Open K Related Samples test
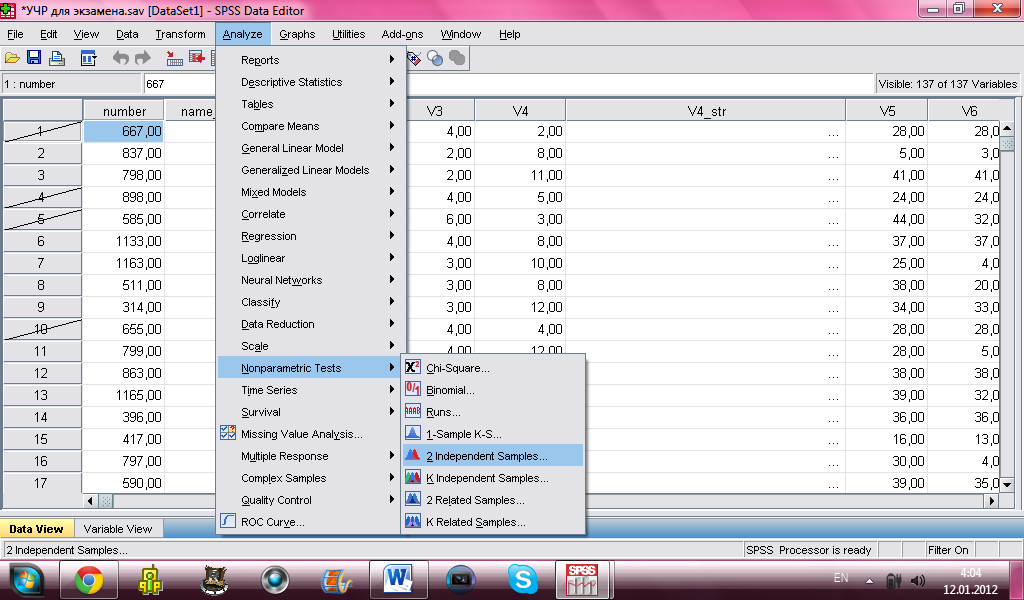The height and width of the screenshot is (600, 1024). coord(493,522)
